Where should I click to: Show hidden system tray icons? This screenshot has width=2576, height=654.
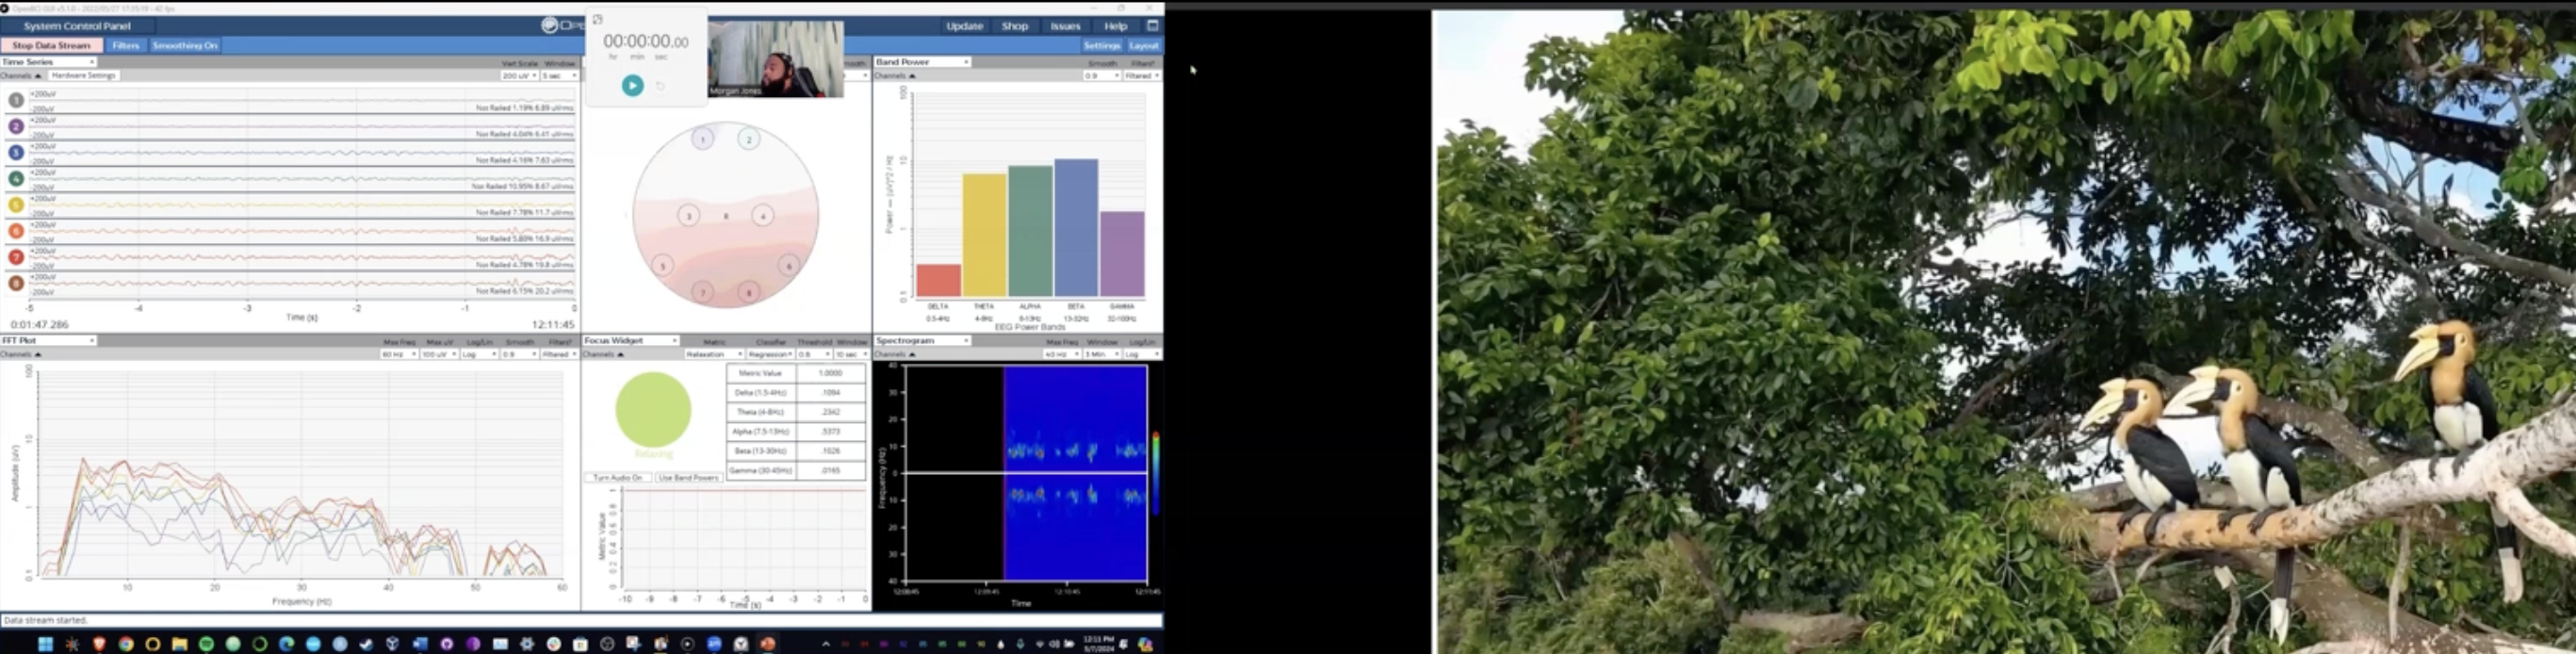(825, 644)
